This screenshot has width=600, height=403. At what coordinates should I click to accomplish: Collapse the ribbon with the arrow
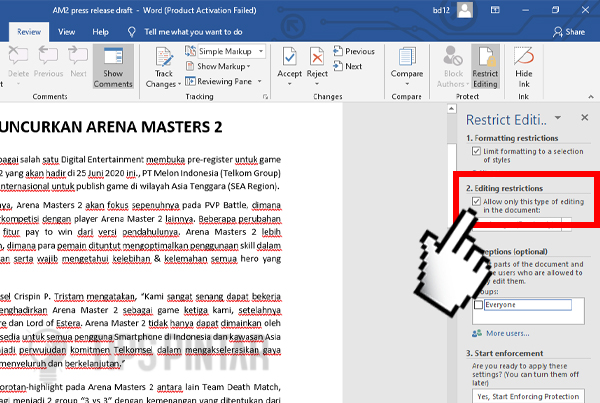(x=591, y=97)
